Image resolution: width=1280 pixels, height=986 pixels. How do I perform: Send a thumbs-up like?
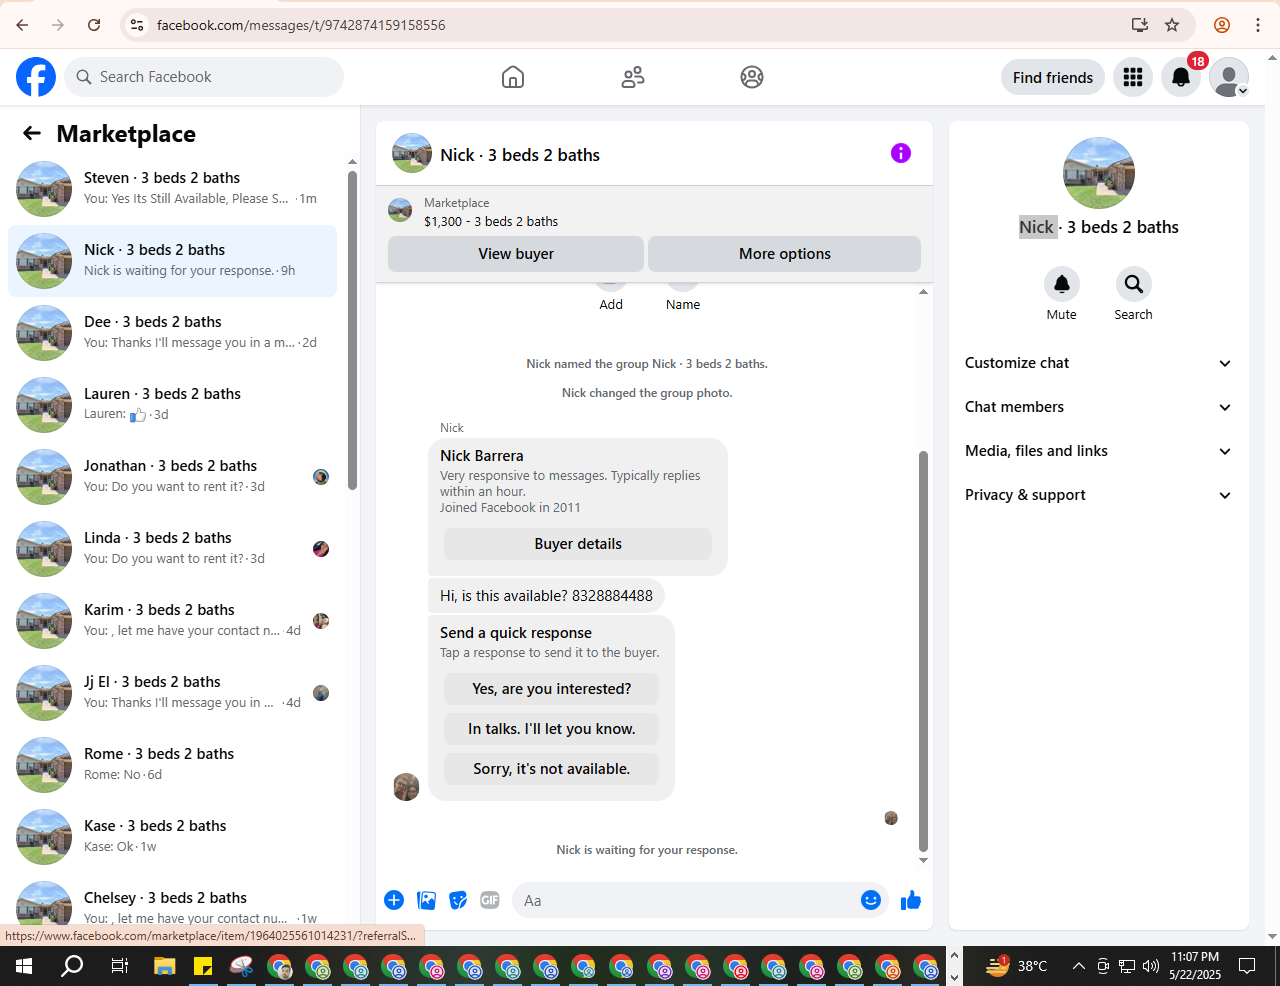(x=911, y=900)
